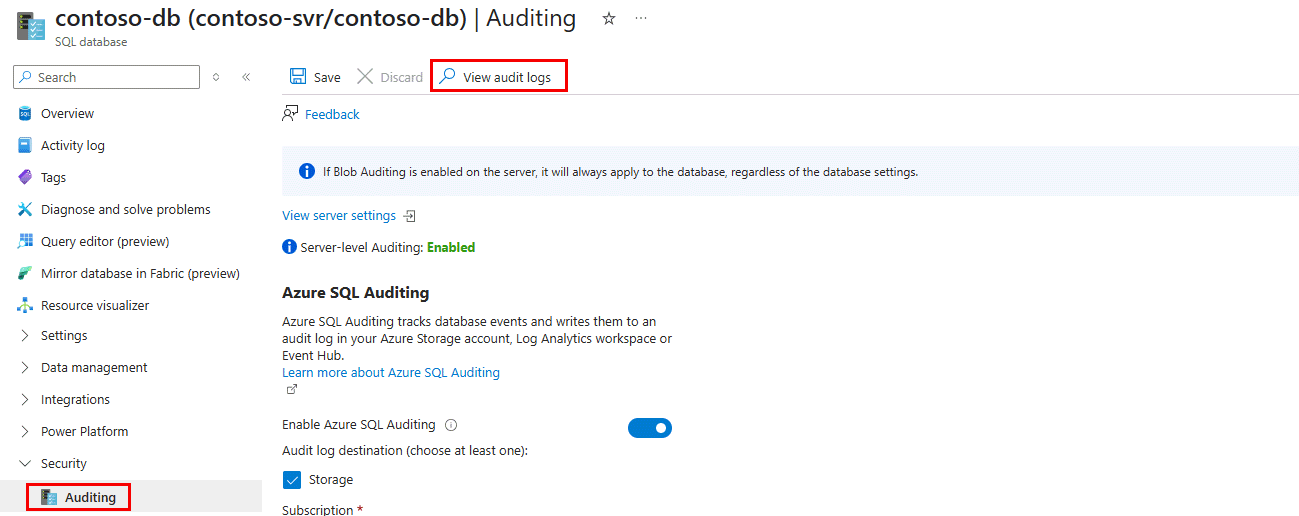Click the Mirror database in Fabric icon

click(x=25, y=273)
